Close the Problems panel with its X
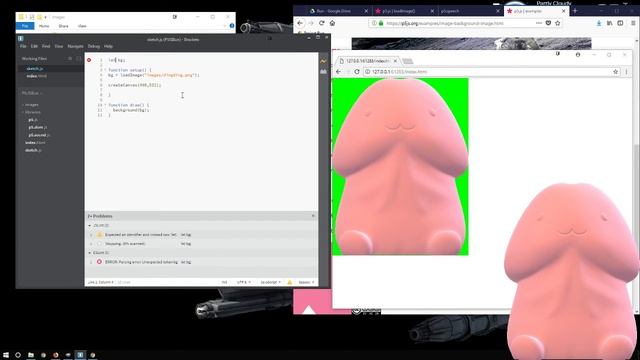 313,216
